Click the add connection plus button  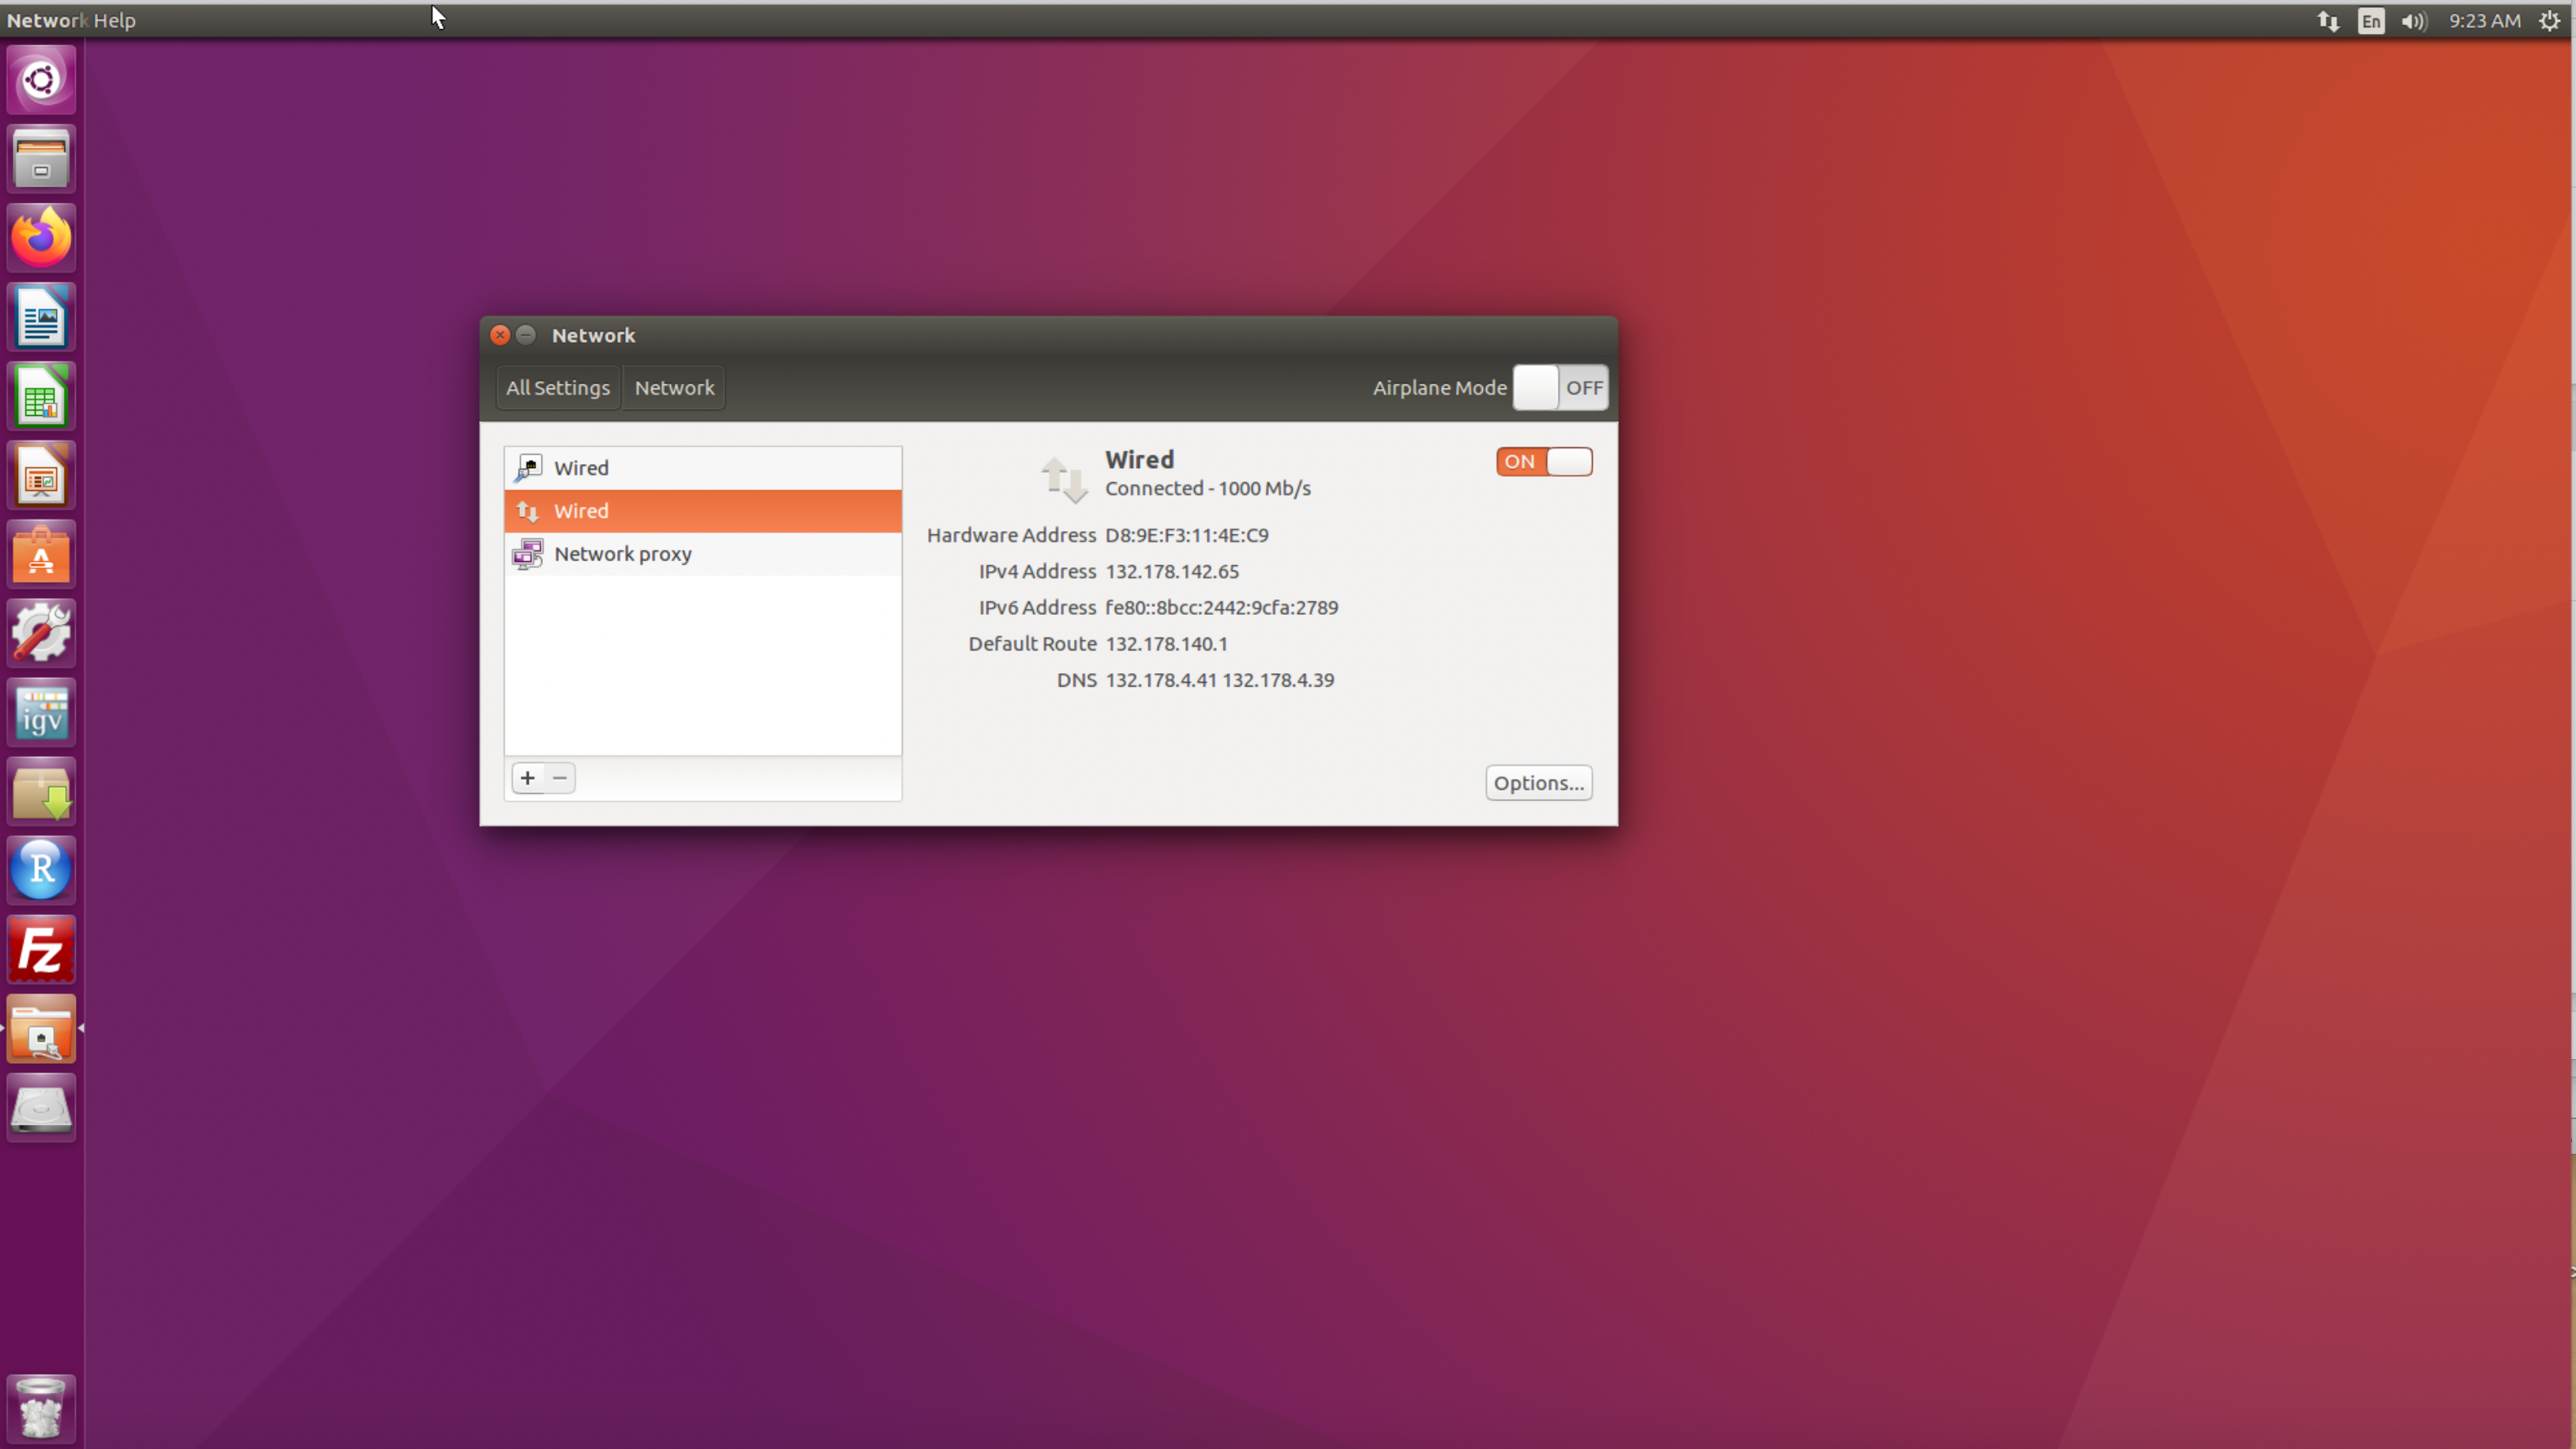[x=527, y=777]
